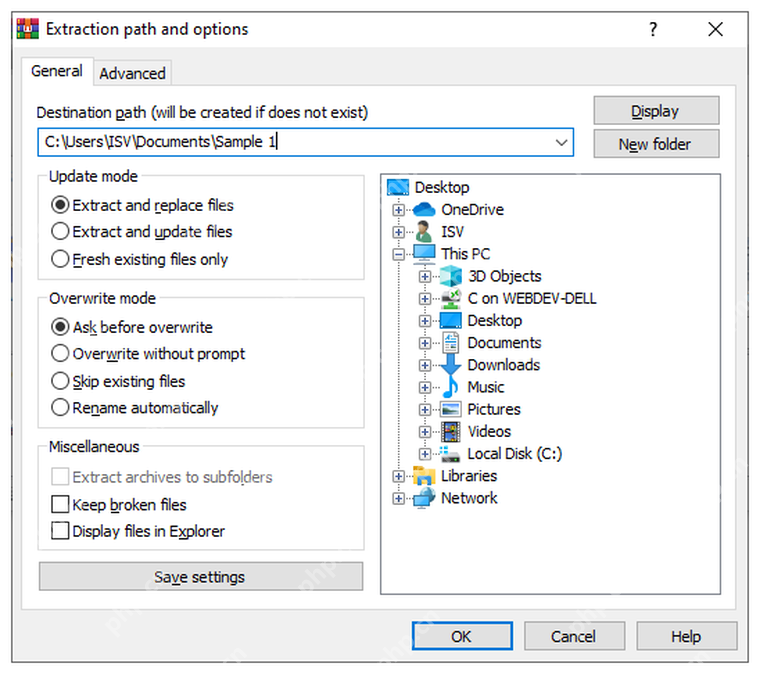Open the Help button
The width and height of the screenshot is (760, 674).
(x=686, y=636)
